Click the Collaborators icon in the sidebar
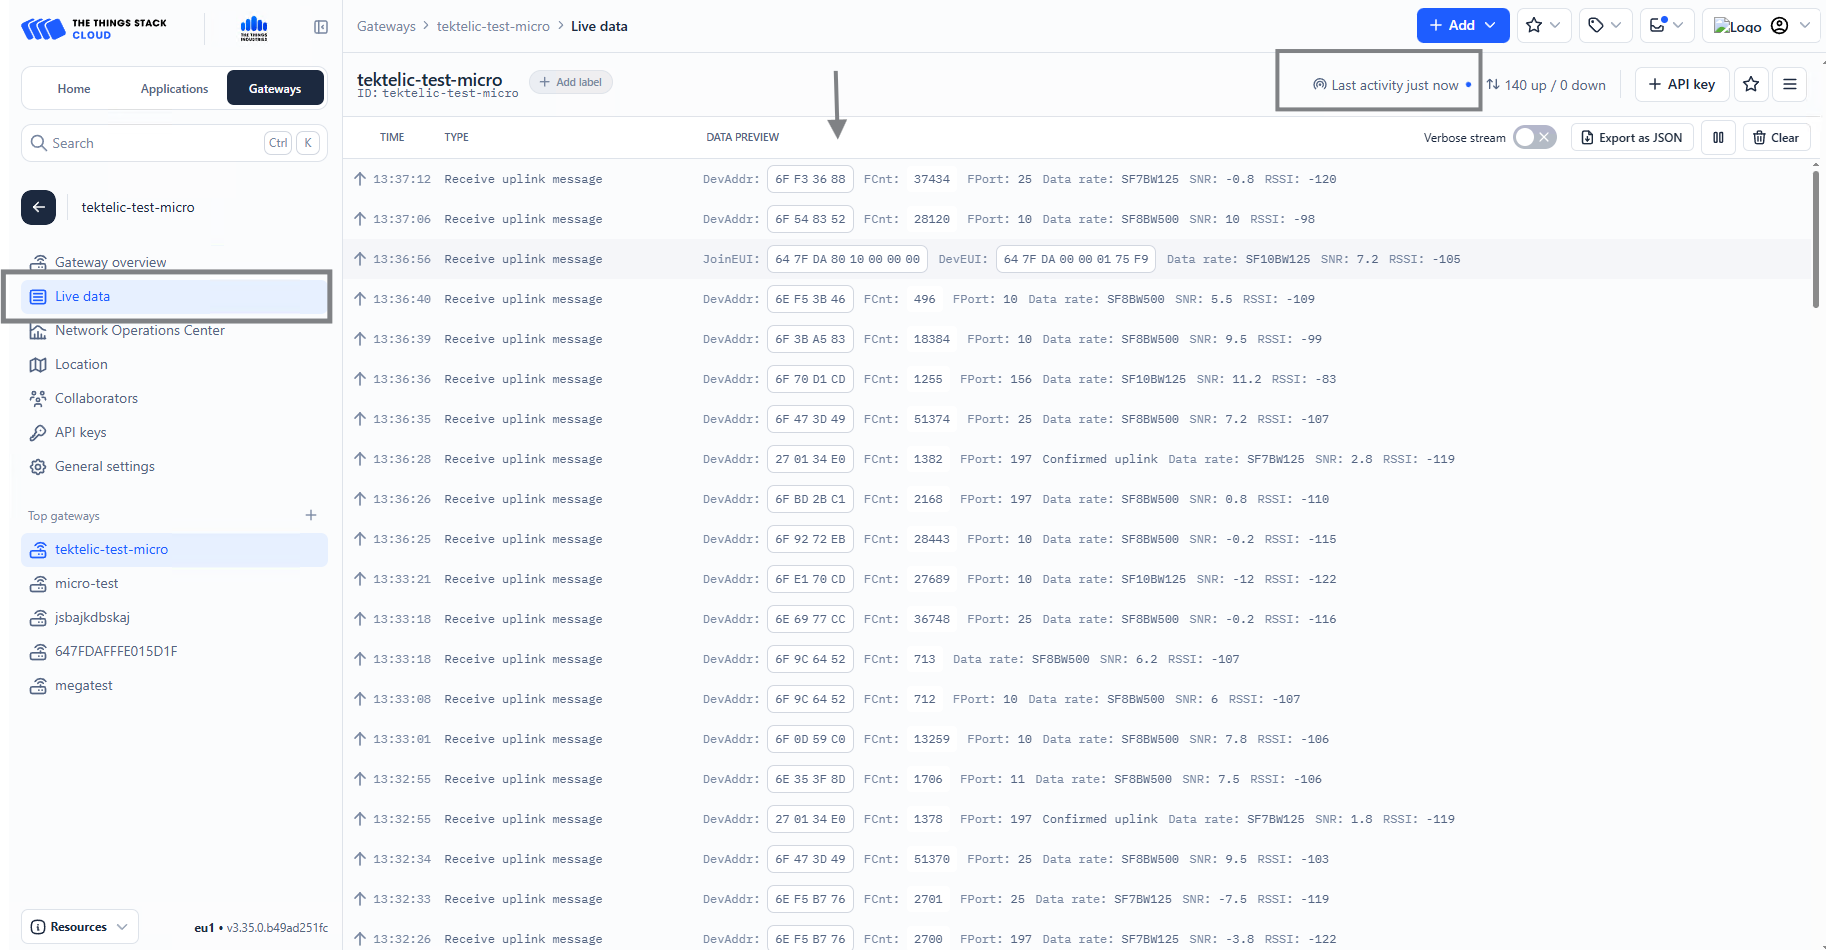The width and height of the screenshot is (1826, 950). pos(38,398)
